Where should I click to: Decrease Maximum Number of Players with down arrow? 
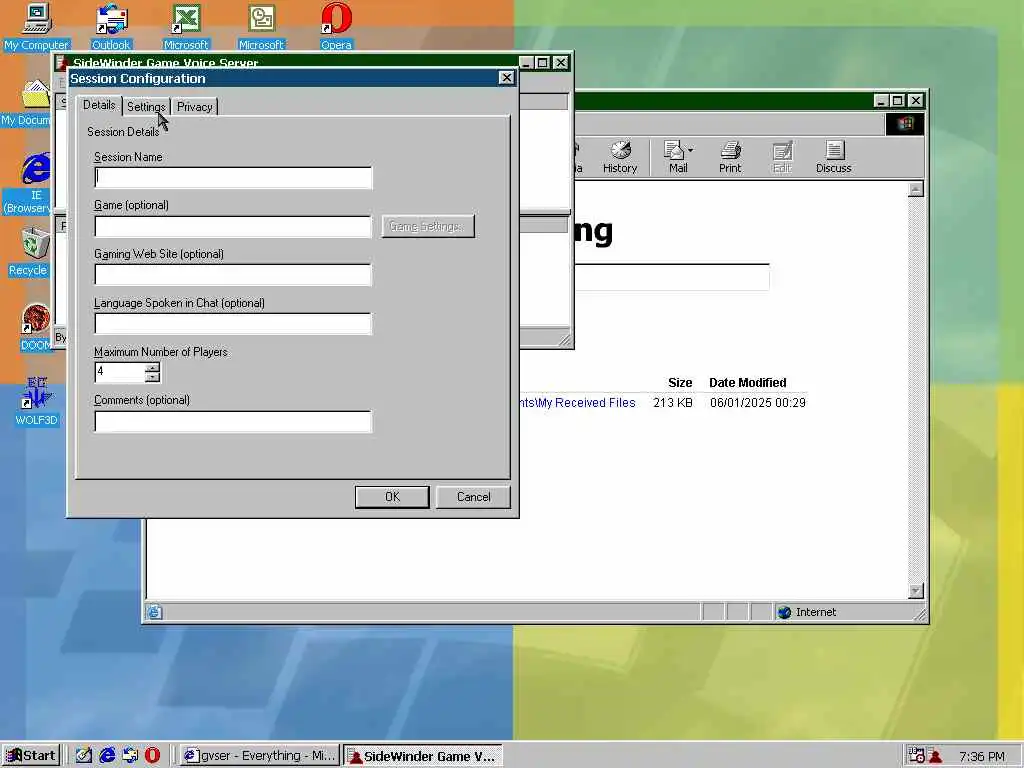tap(152, 377)
